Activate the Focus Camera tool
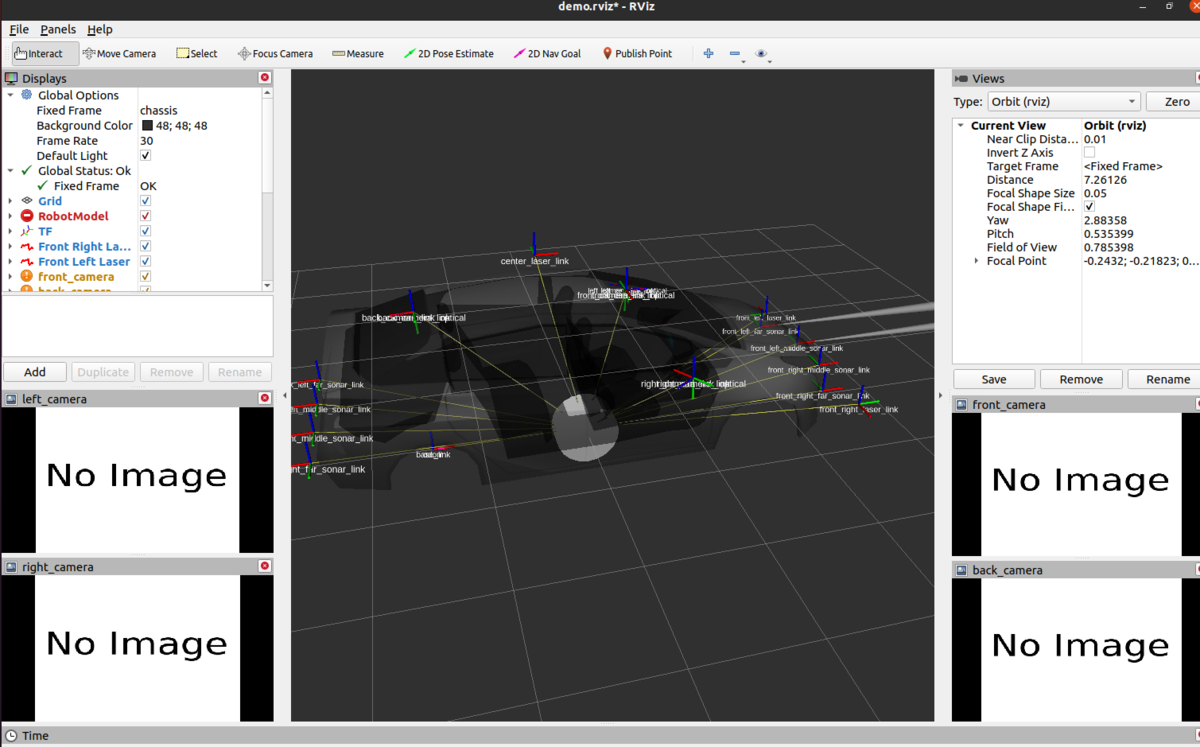1200x747 pixels. coord(275,54)
